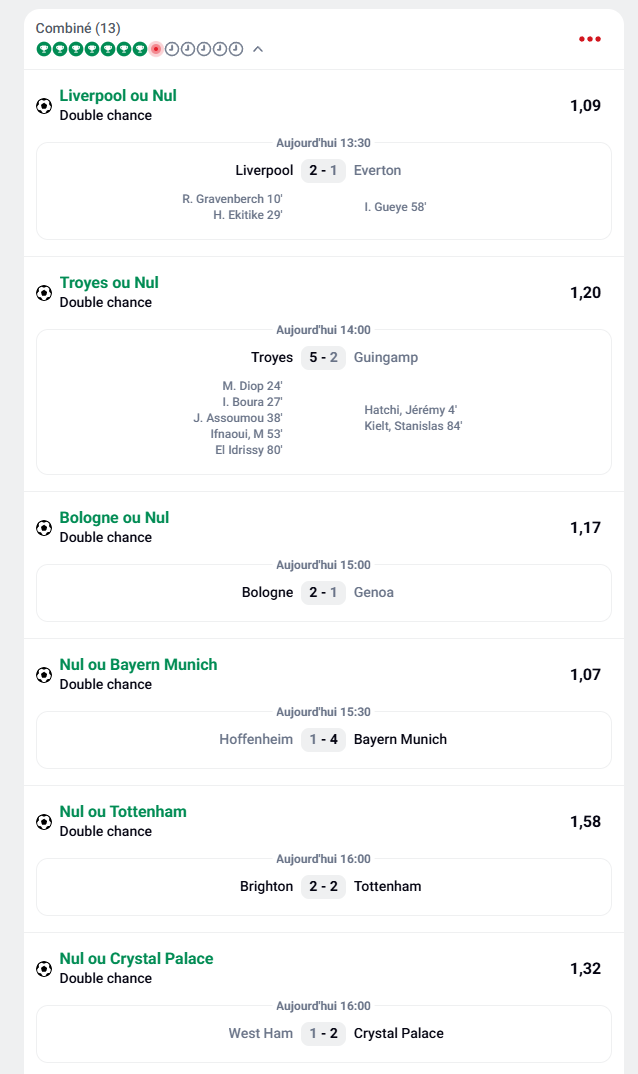The height and width of the screenshot is (1074, 638).
Task: Click the Liverpool 2 - 1 Everton score
Action: pyautogui.click(x=323, y=171)
